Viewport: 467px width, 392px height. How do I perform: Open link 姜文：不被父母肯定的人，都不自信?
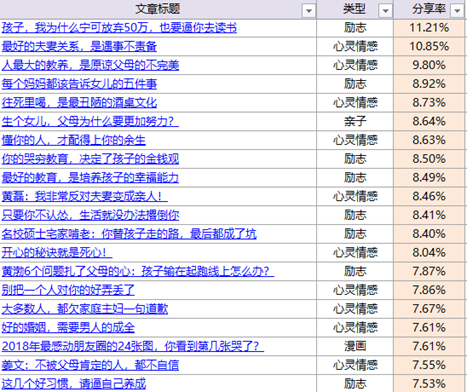(x=90, y=365)
